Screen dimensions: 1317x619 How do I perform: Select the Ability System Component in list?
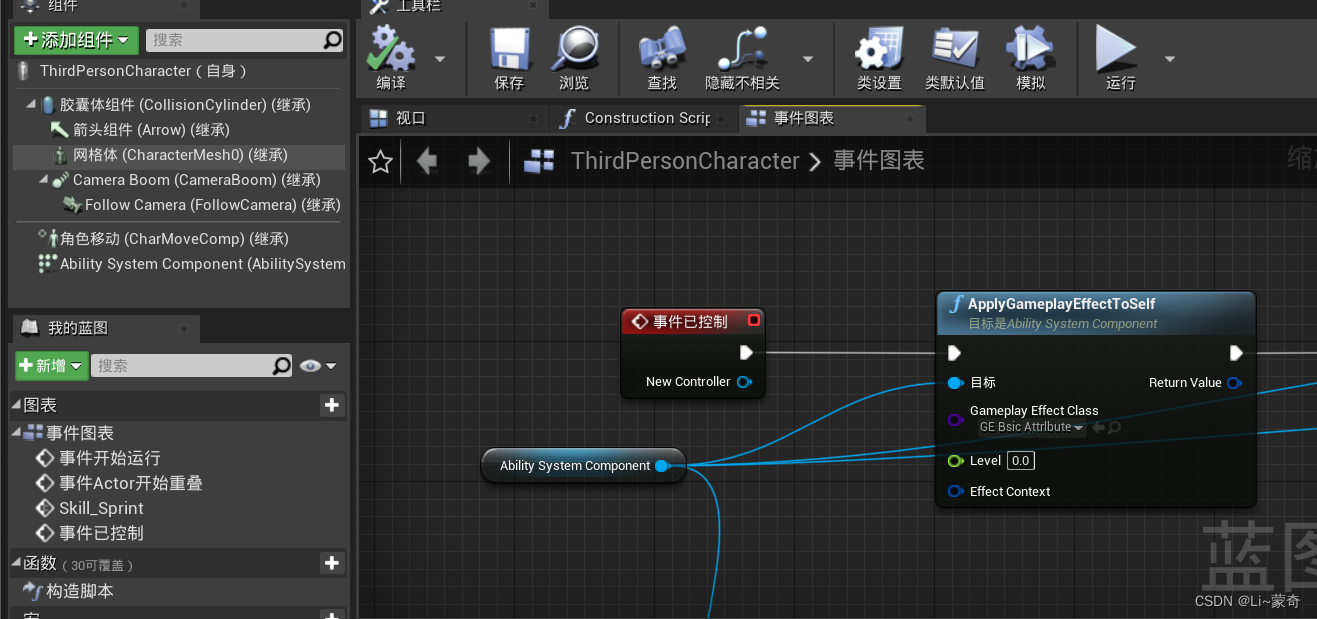202,264
